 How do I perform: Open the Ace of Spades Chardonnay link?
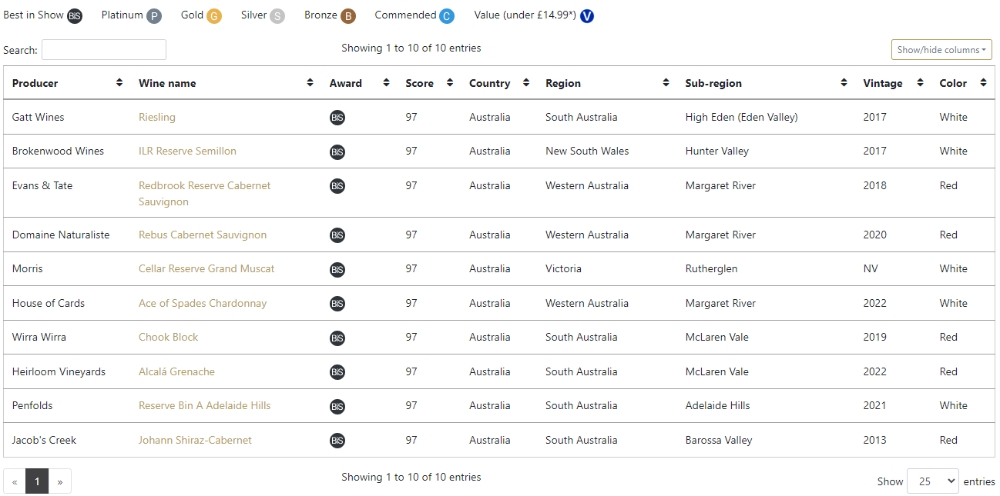pyautogui.click(x=202, y=303)
